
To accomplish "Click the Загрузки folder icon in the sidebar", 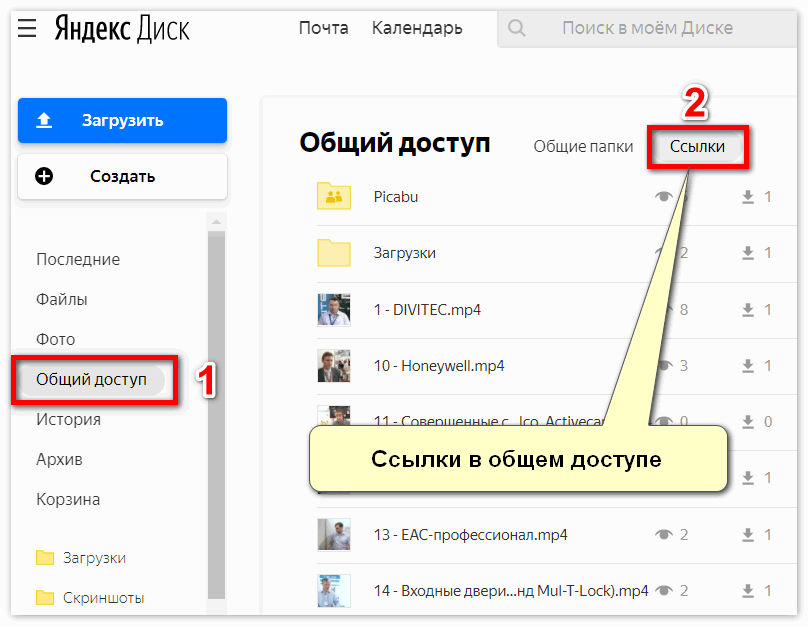I will (x=45, y=557).
